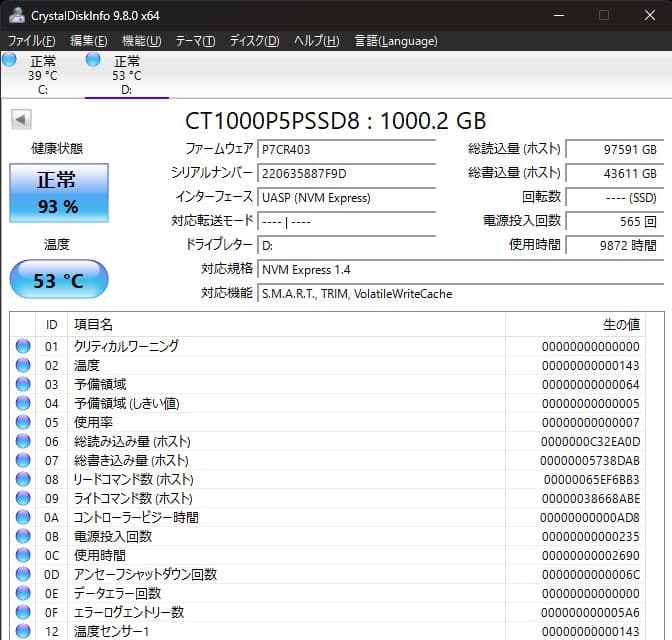Click status orb for ID 0B 電源投入回数 row
Viewport: 672px width, 640px height.
tap(23, 536)
